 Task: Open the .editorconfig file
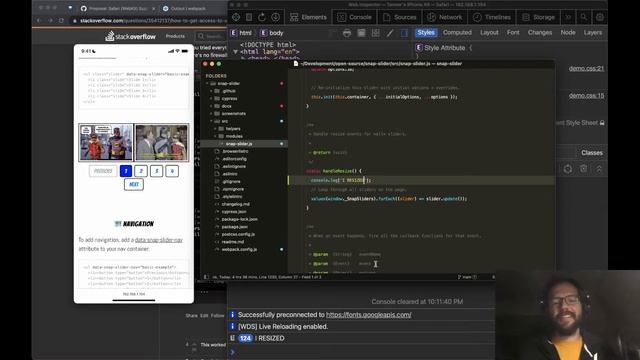[234, 159]
